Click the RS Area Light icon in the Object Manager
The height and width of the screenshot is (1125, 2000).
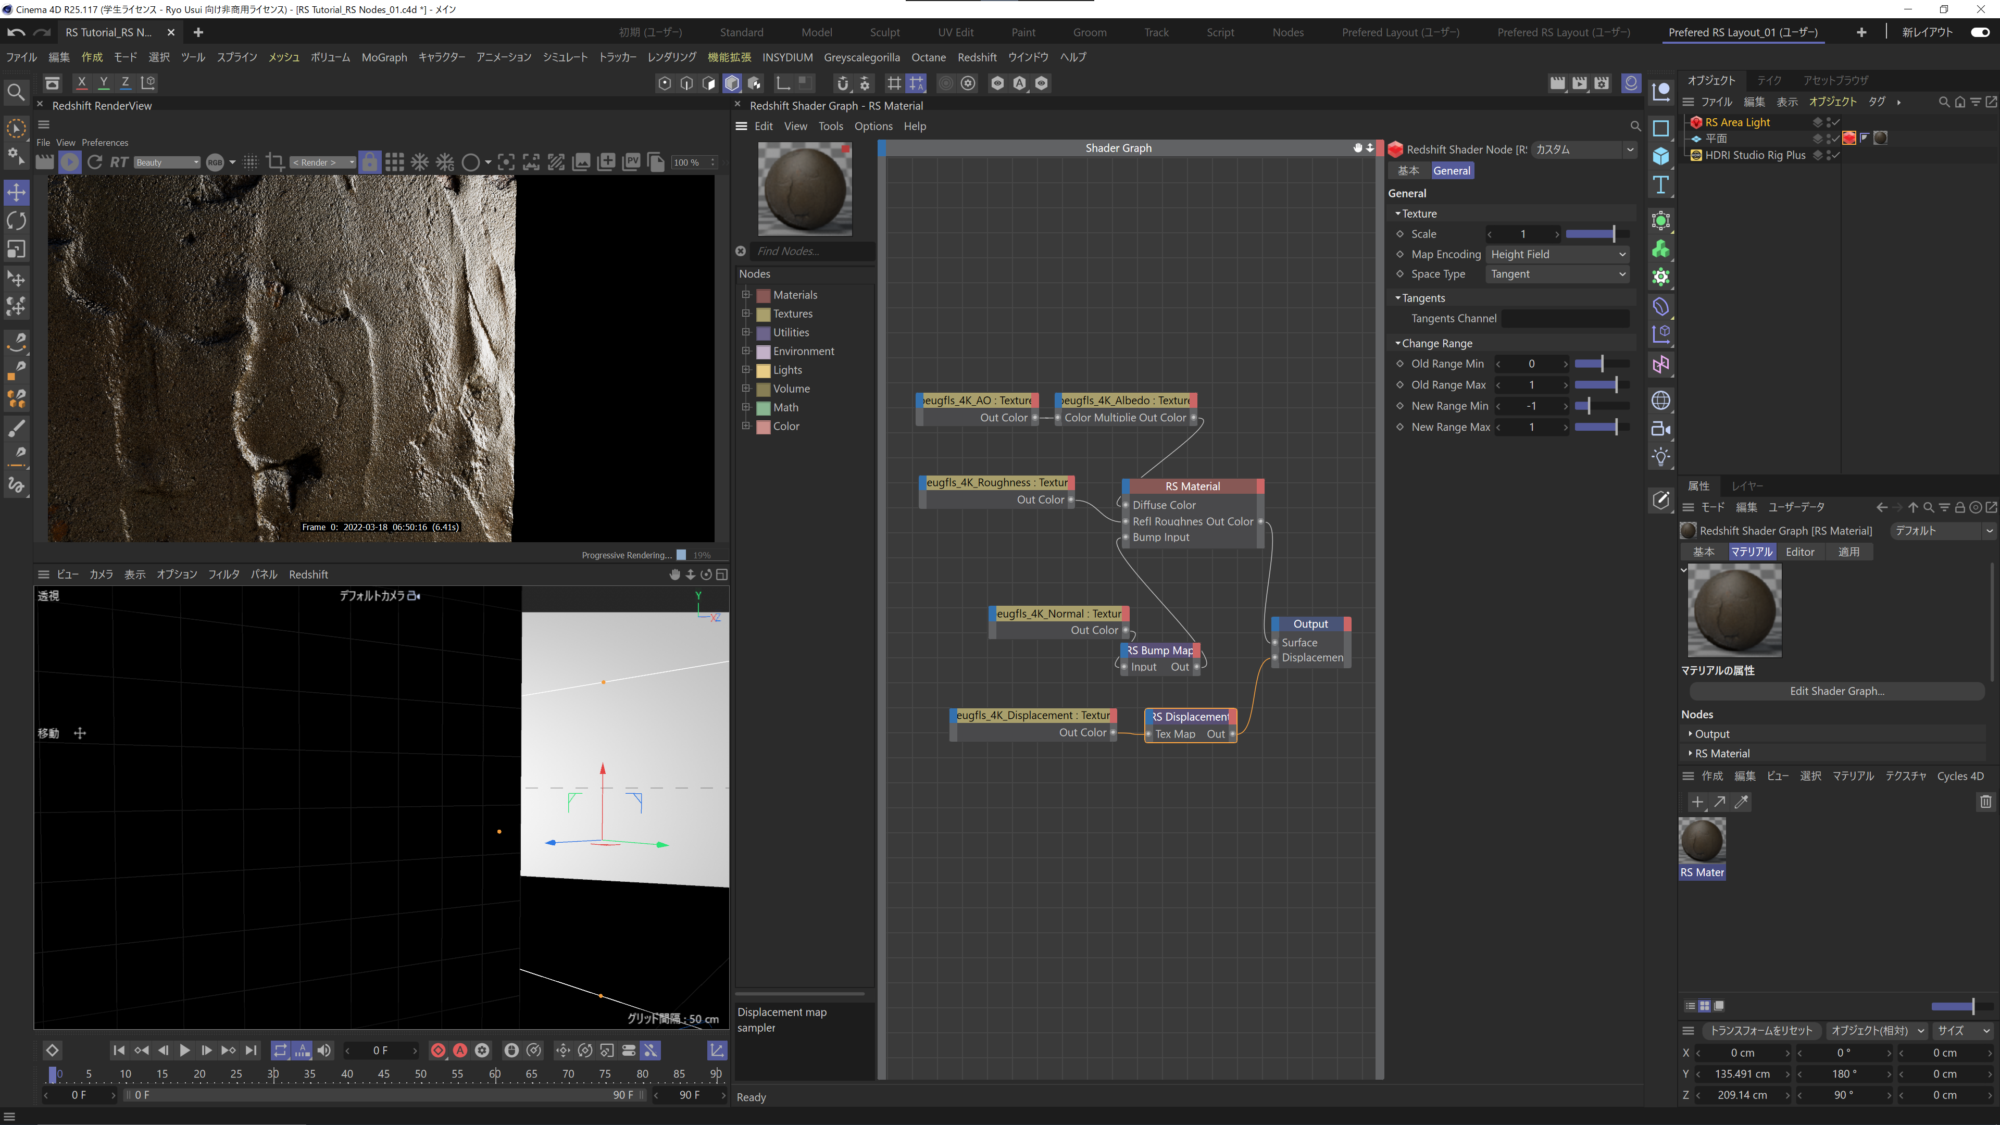point(1697,122)
